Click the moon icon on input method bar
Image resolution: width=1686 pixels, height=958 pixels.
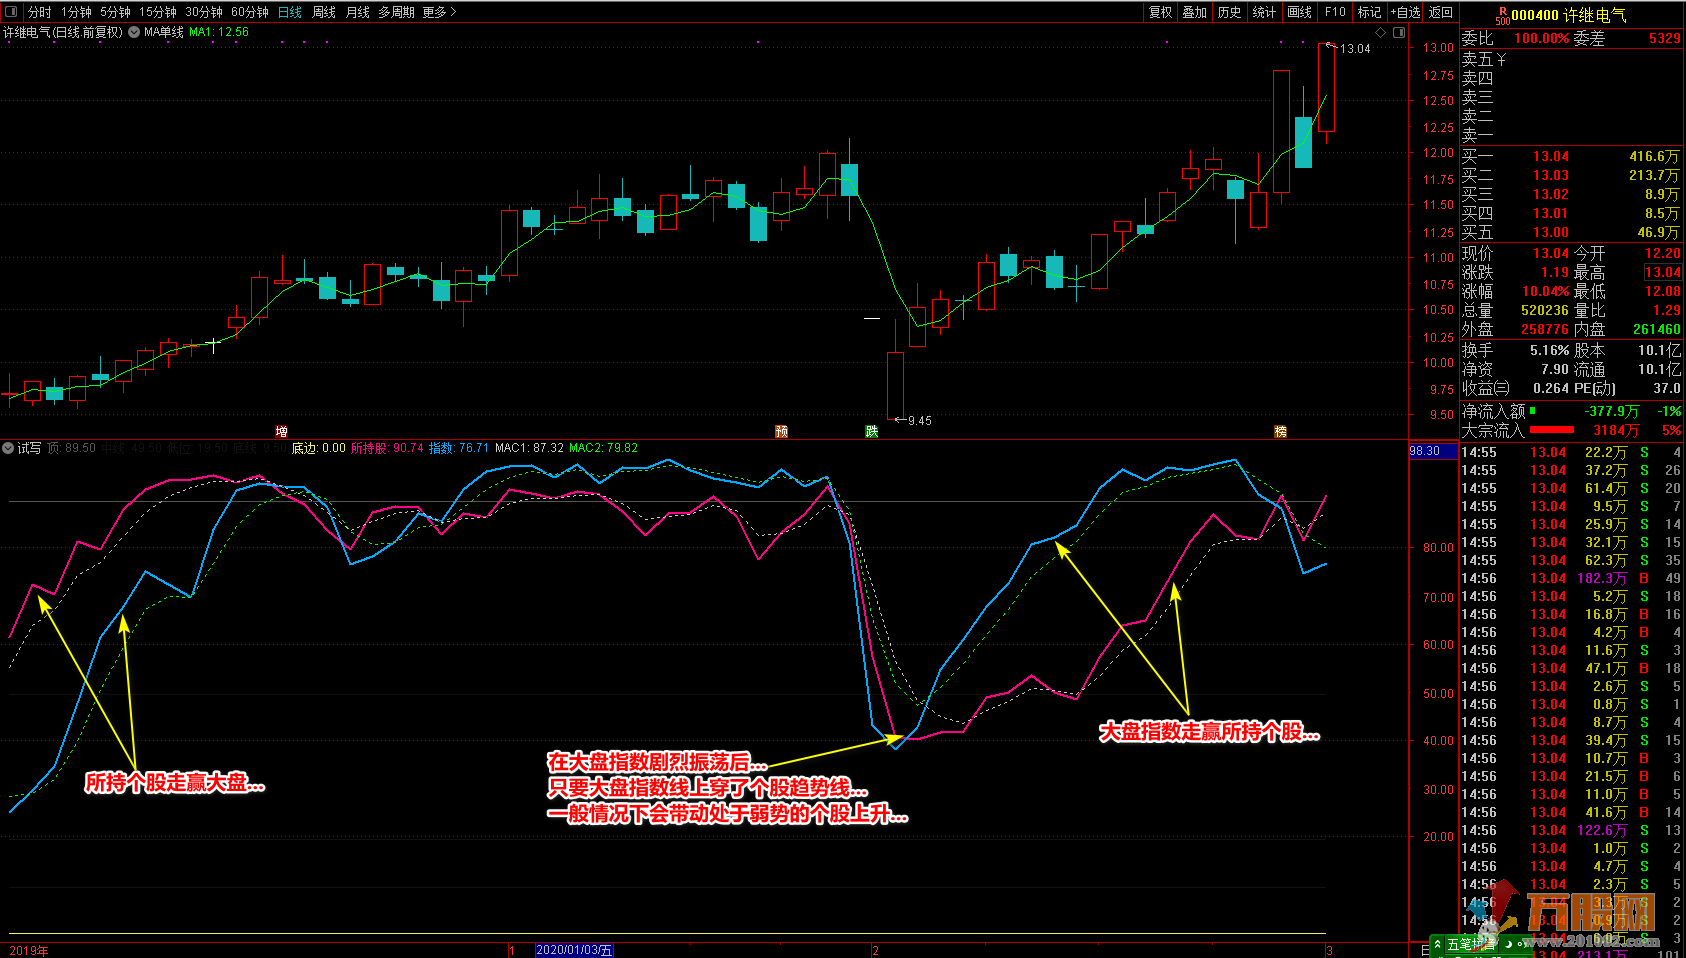pos(1508,944)
